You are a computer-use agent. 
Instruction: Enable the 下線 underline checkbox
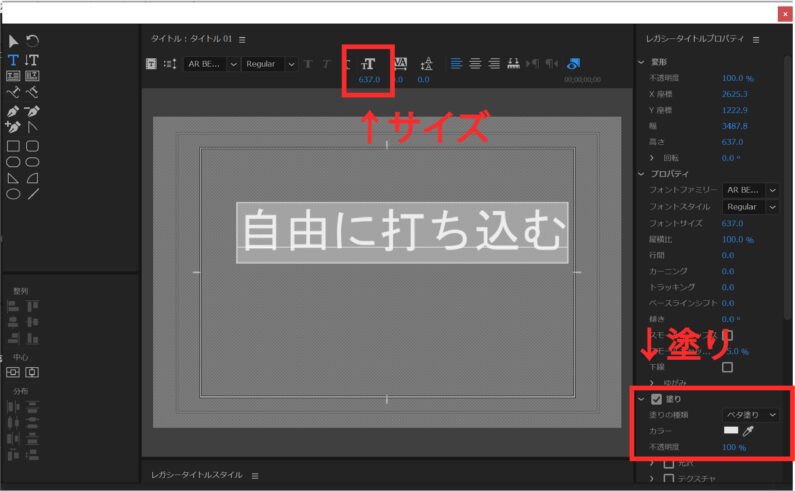point(727,367)
